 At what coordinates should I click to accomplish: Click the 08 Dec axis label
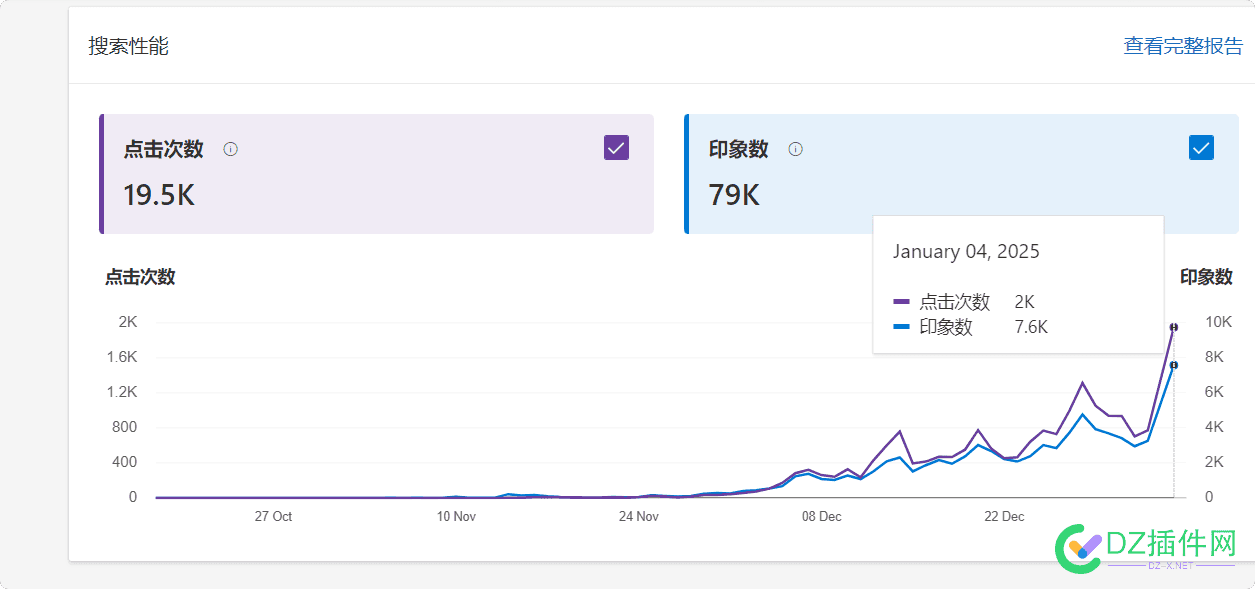click(821, 517)
